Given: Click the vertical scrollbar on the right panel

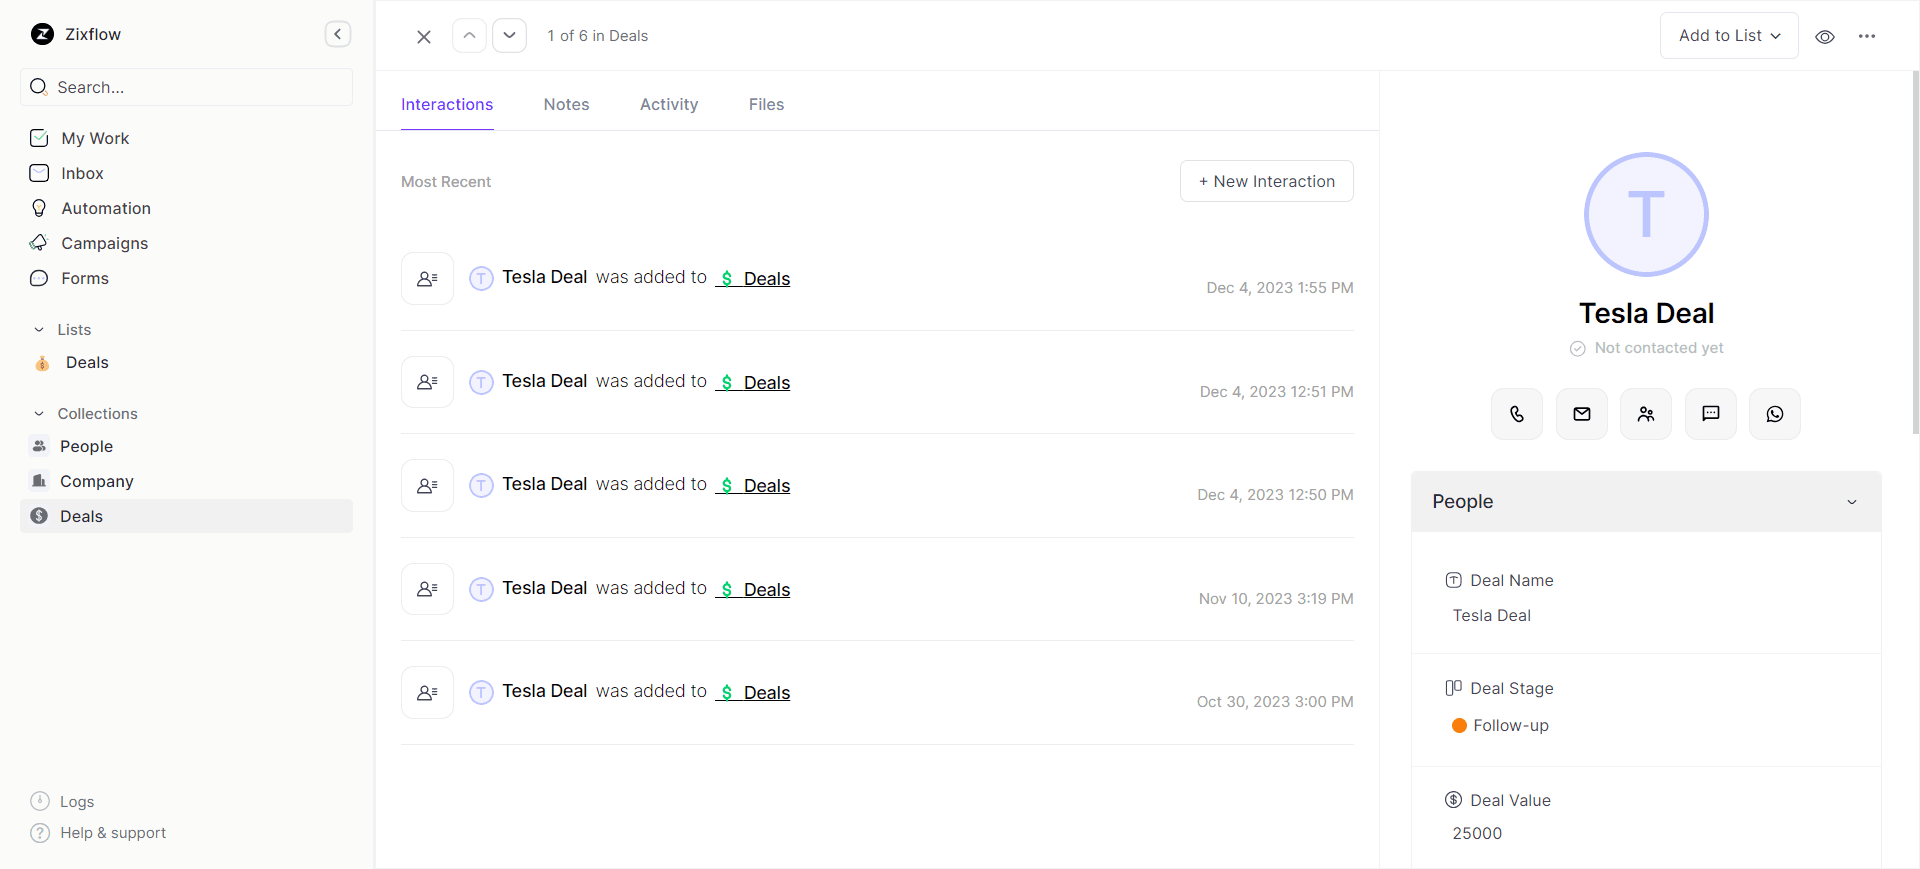Looking at the screenshot, I should [x=1915, y=252].
